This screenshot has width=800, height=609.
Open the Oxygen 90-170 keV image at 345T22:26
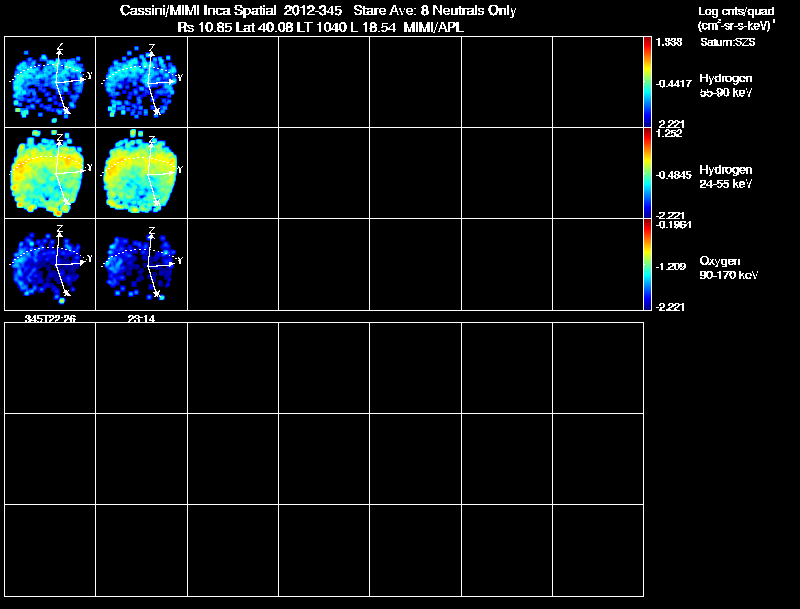(x=50, y=264)
